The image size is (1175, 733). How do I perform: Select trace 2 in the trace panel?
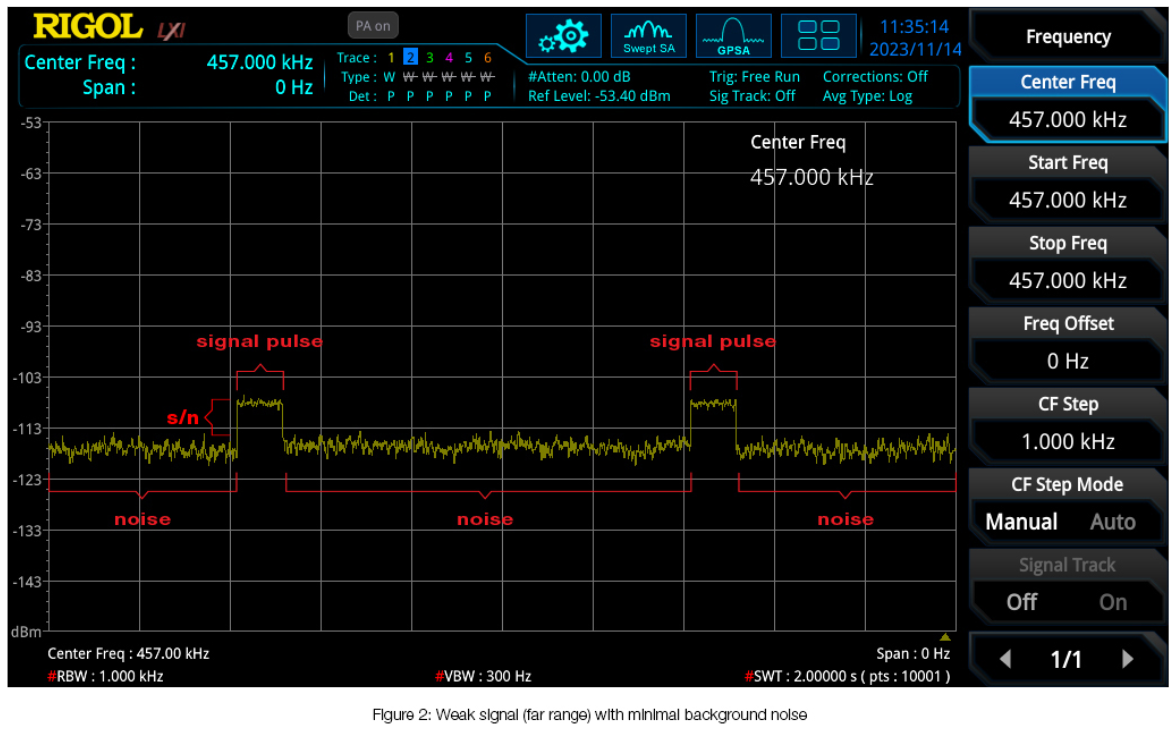click(410, 58)
